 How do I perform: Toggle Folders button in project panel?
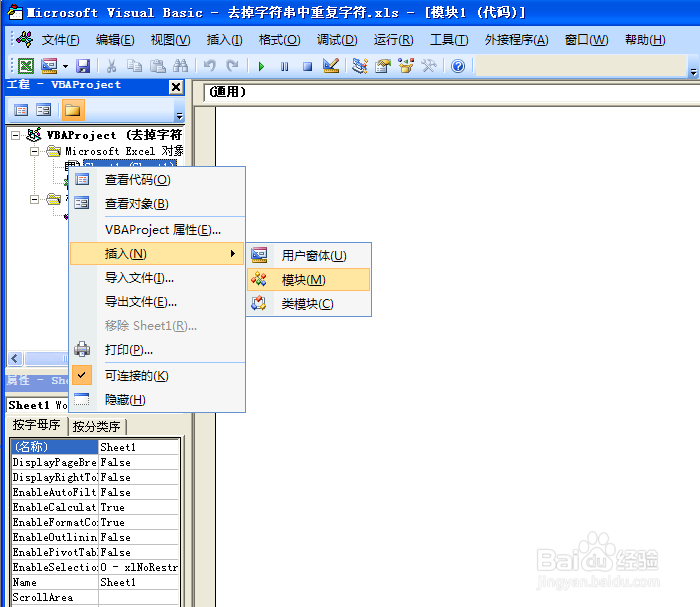[73, 110]
